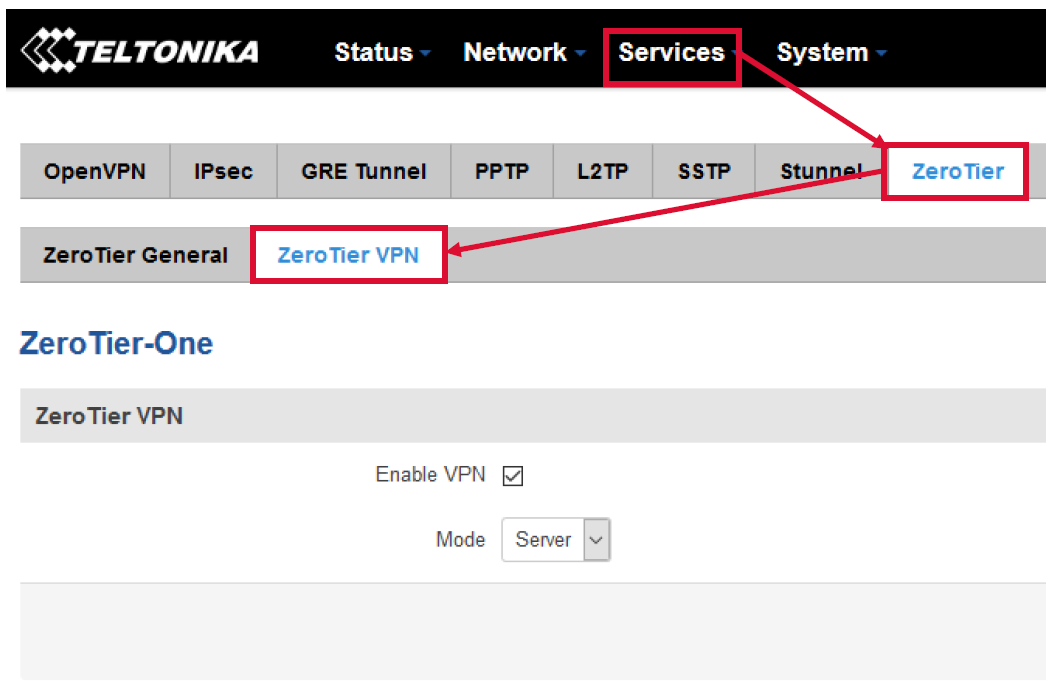Open the ZeroTier General sub-tab
This screenshot has width=1058, height=695.
(136, 255)
